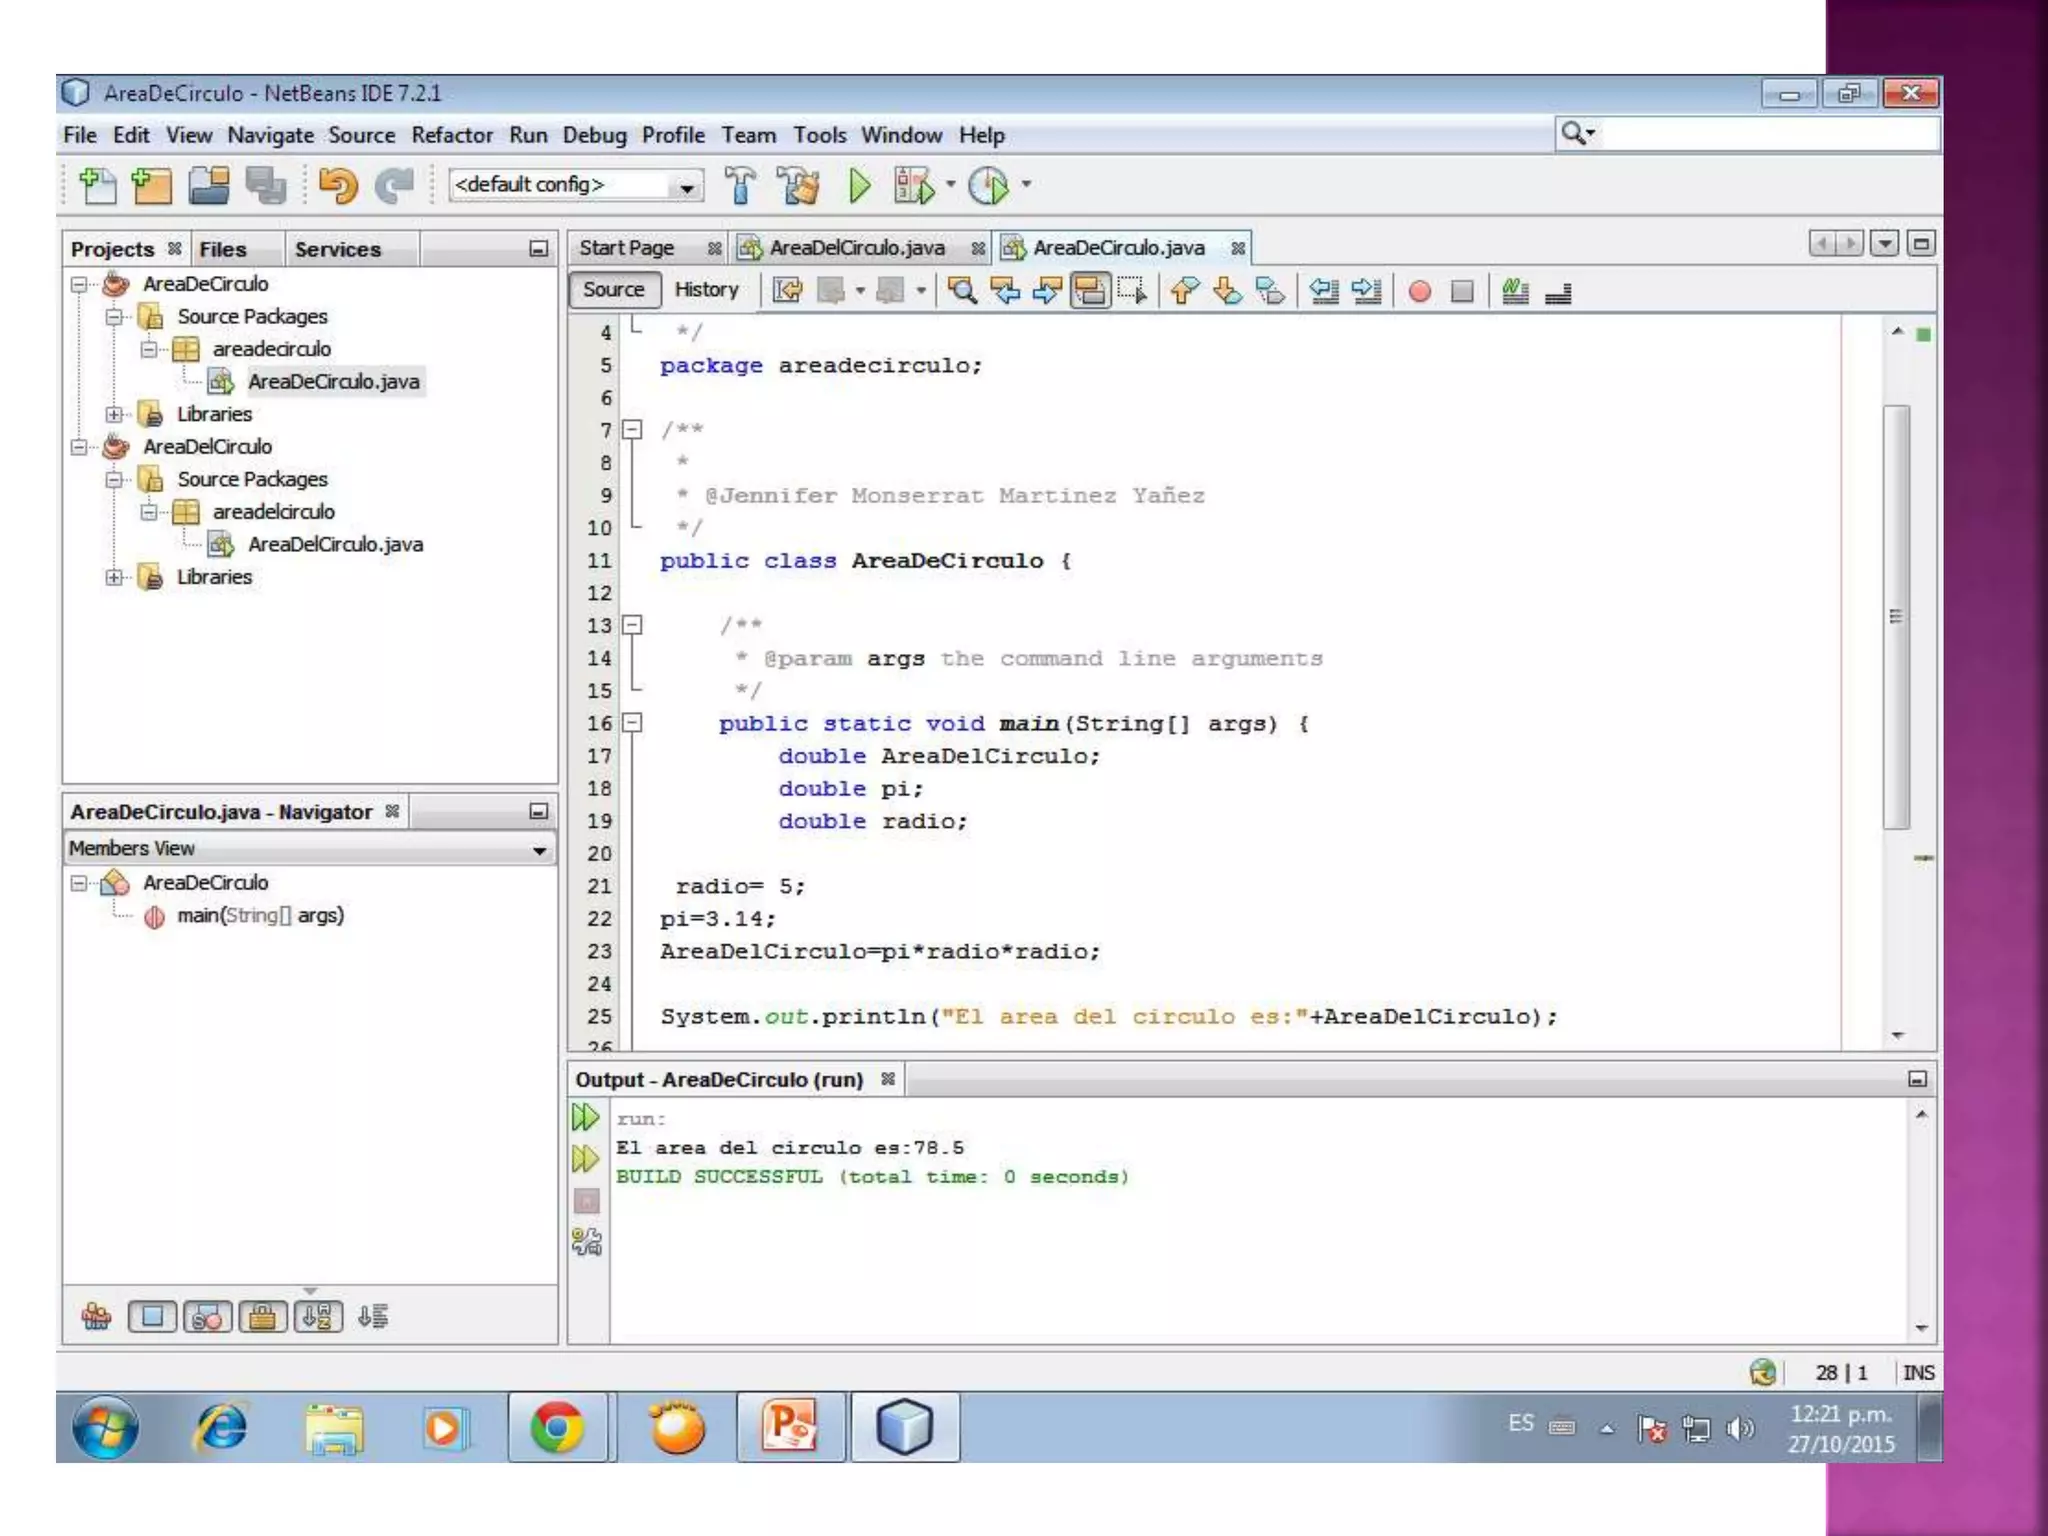Click the Clean and Build Project icon
The height and width of the screenshot is (1536, 2048).
click(799, 186)
